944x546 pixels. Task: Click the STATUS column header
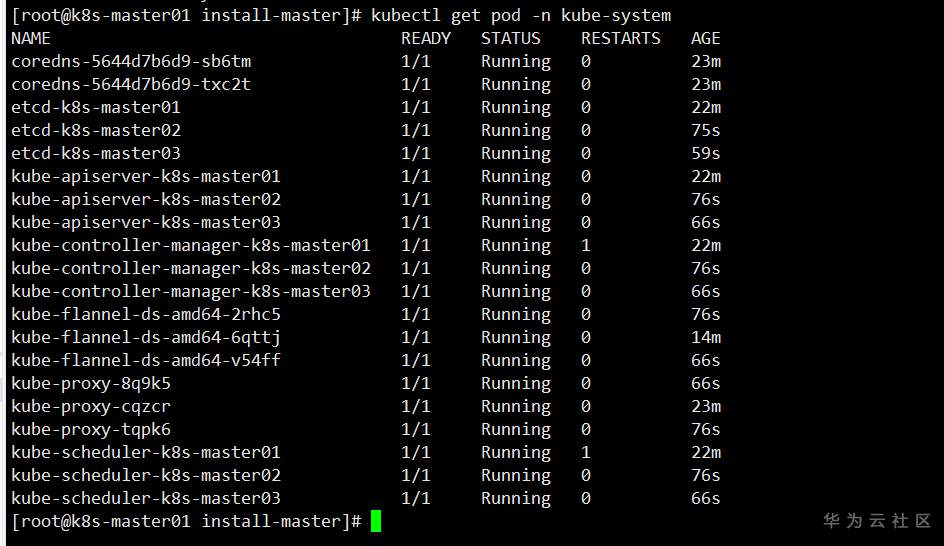(511, 38)
